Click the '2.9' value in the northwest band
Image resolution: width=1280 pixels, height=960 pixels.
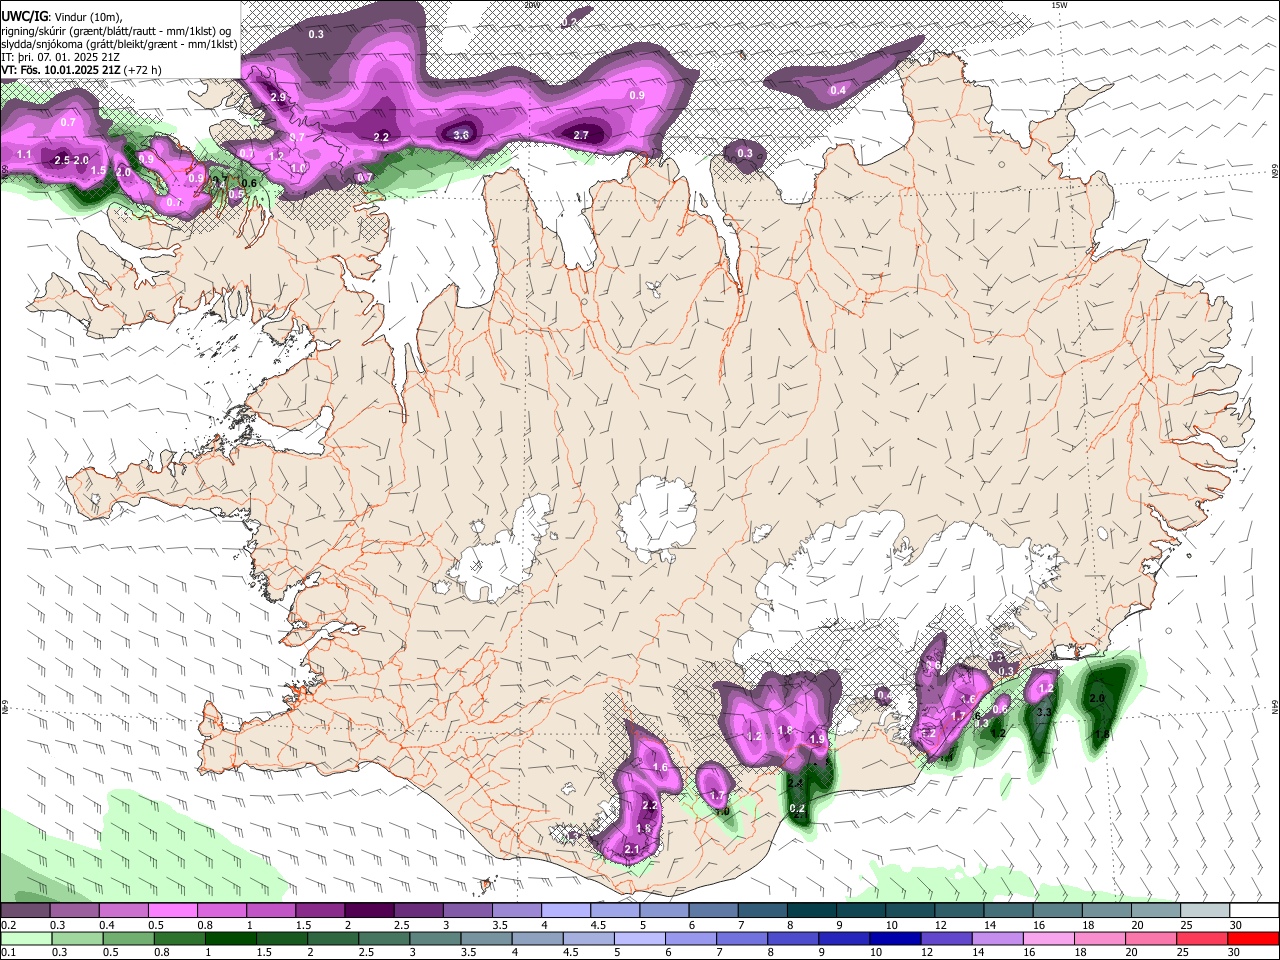point(279,97)
